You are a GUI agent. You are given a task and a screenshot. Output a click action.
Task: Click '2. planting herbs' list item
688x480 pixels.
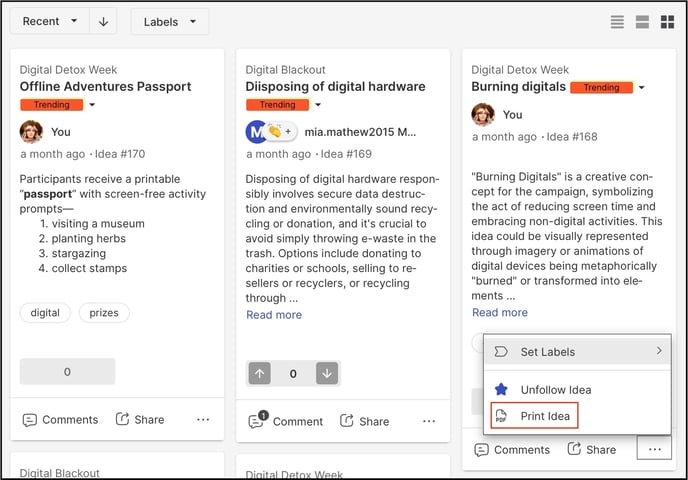click(82, 239)
